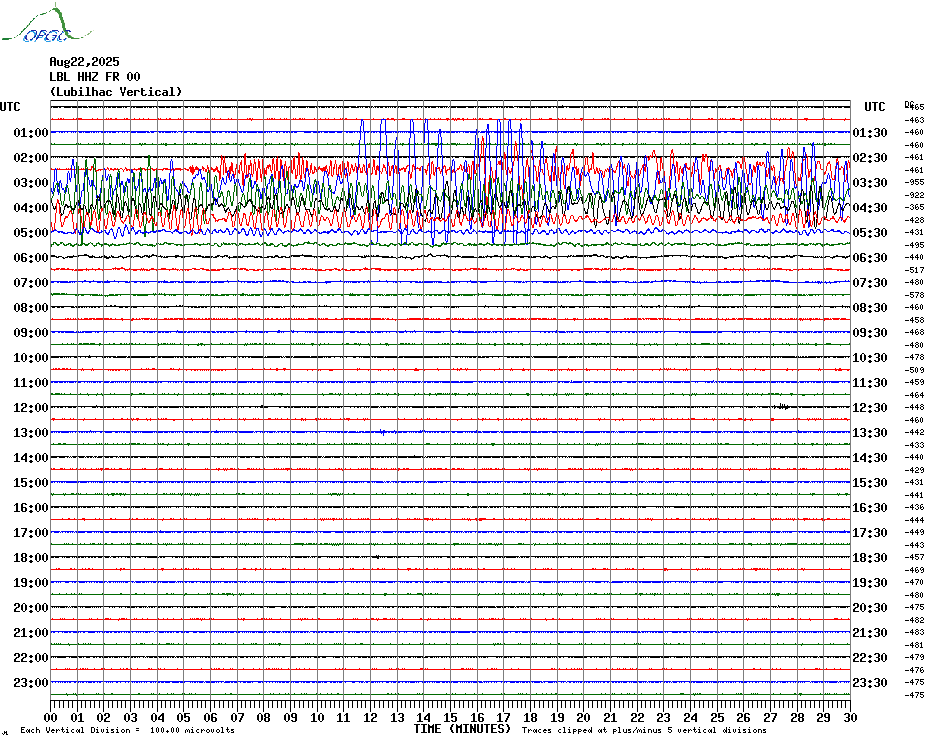Select minute 20 on the time axis
The image size is (930, 744).
584,717
